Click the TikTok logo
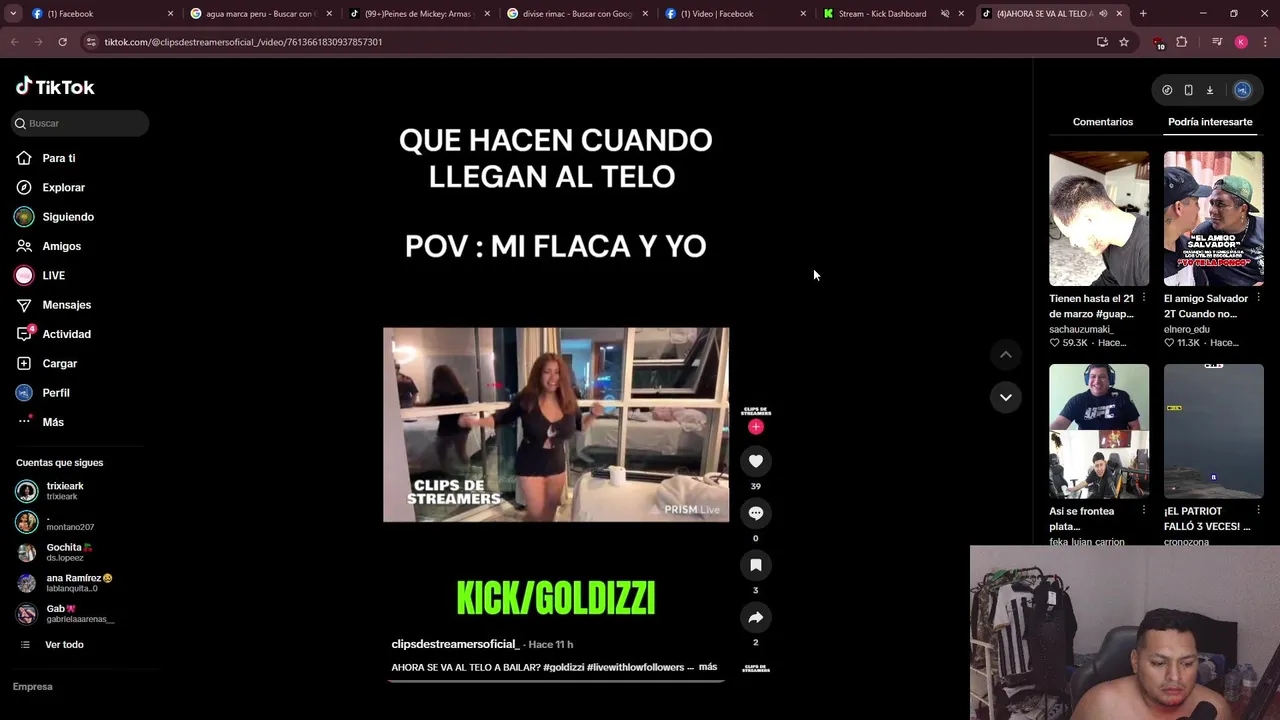 pos(55,87)
